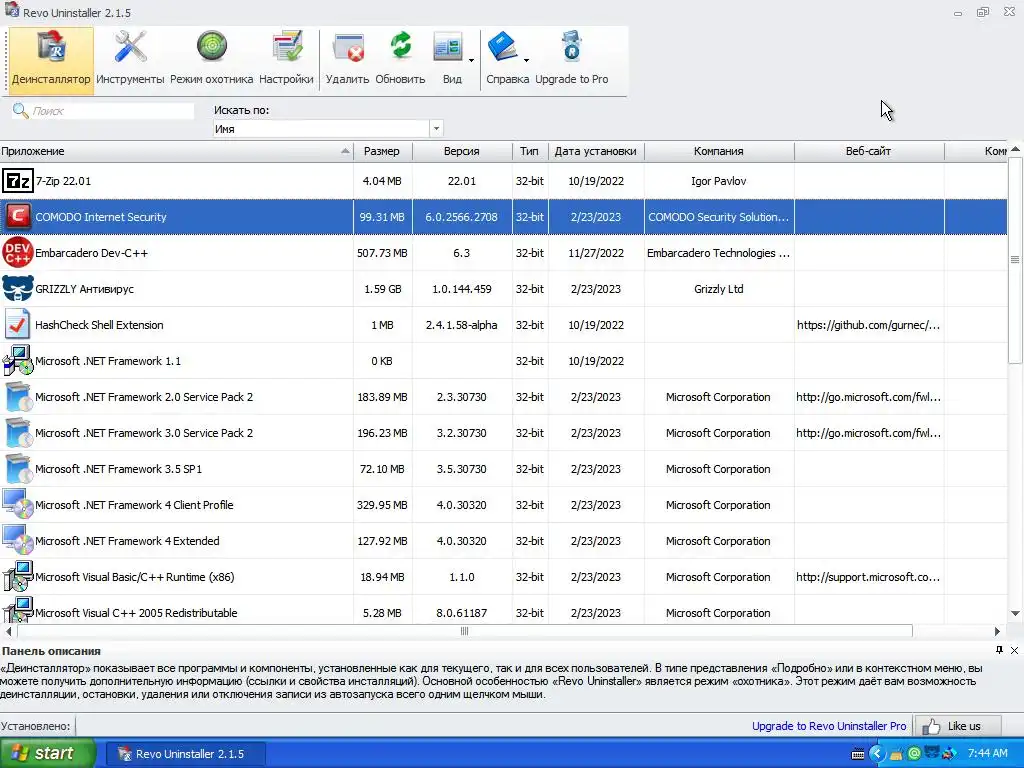Image resolution: width=1024 pixels, height=768 pixels.
Task: Click the .NET Framework 1.1 icon
Action: [18, 360]
